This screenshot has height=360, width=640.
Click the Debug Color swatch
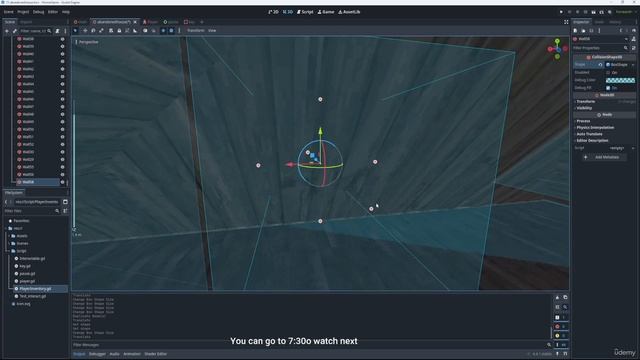620,80
